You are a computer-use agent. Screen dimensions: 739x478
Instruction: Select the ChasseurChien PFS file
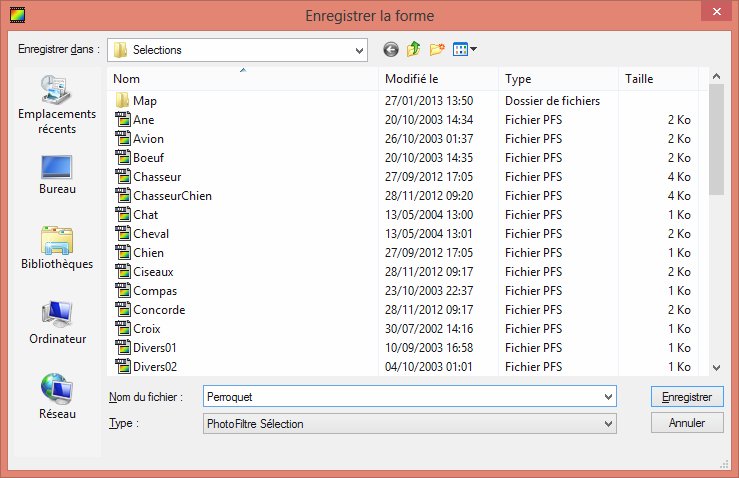click(171, 196)
